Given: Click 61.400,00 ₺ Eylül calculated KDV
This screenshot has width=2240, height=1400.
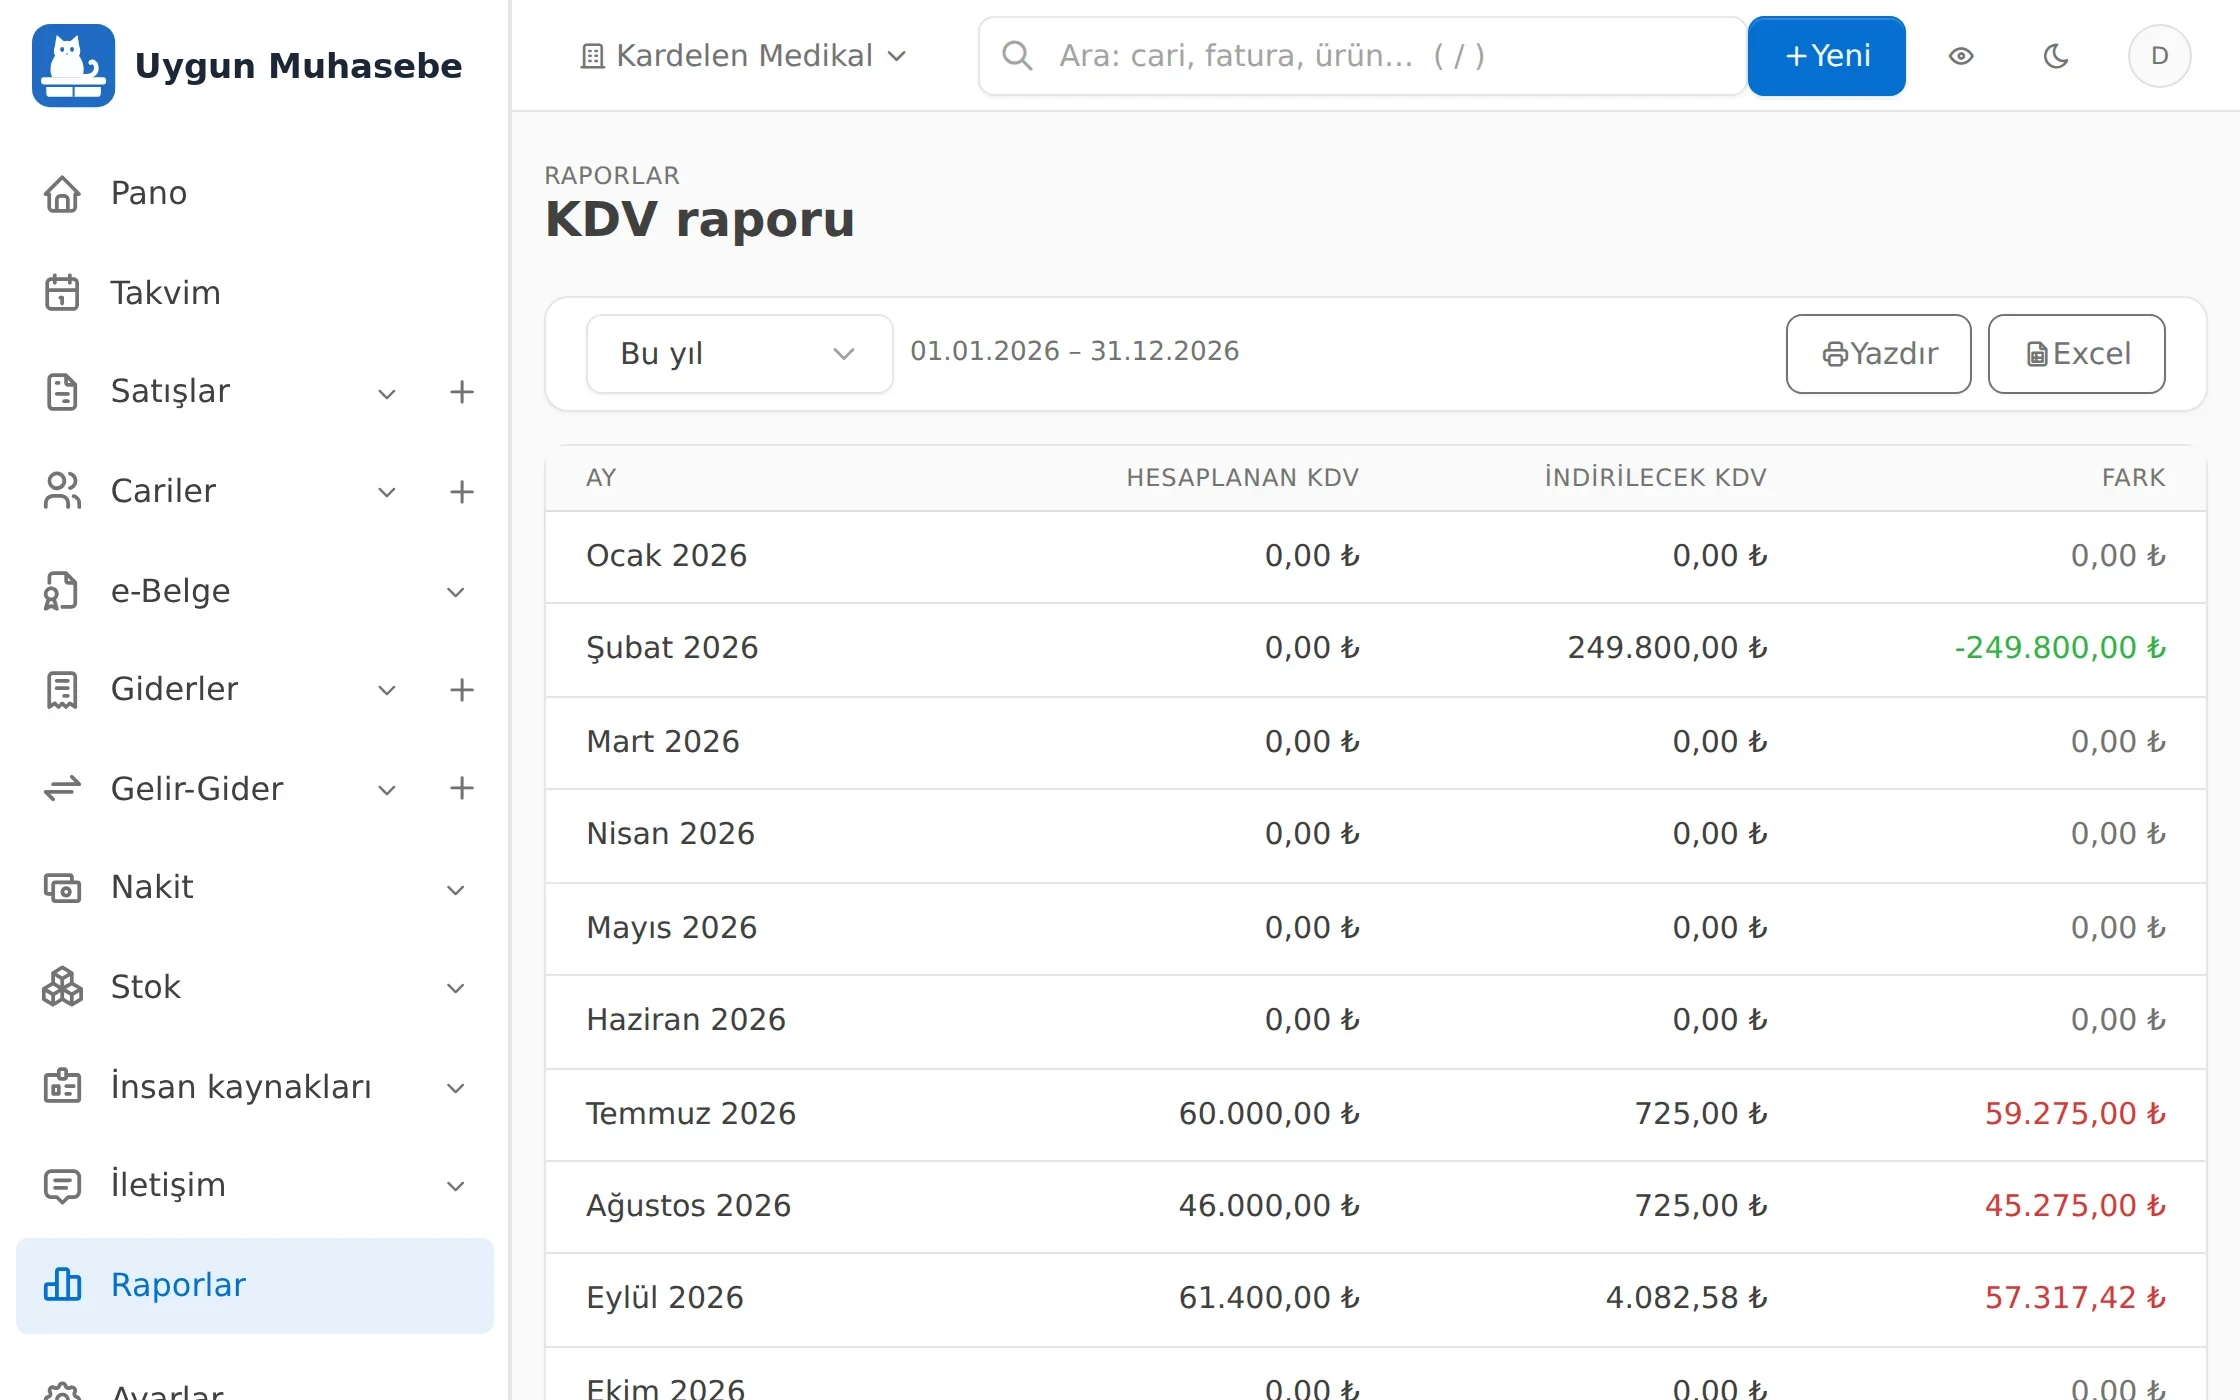Looking at the screenshot, I should tap(1269, 1298).
